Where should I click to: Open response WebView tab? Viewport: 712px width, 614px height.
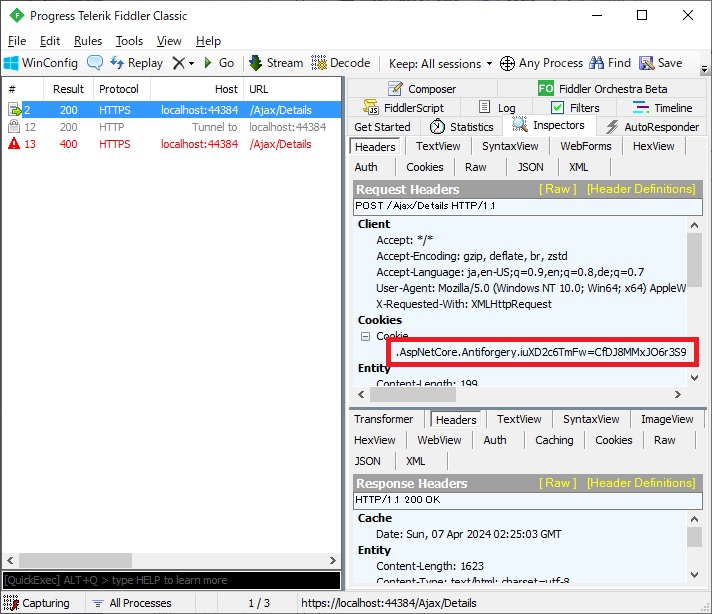439,440
